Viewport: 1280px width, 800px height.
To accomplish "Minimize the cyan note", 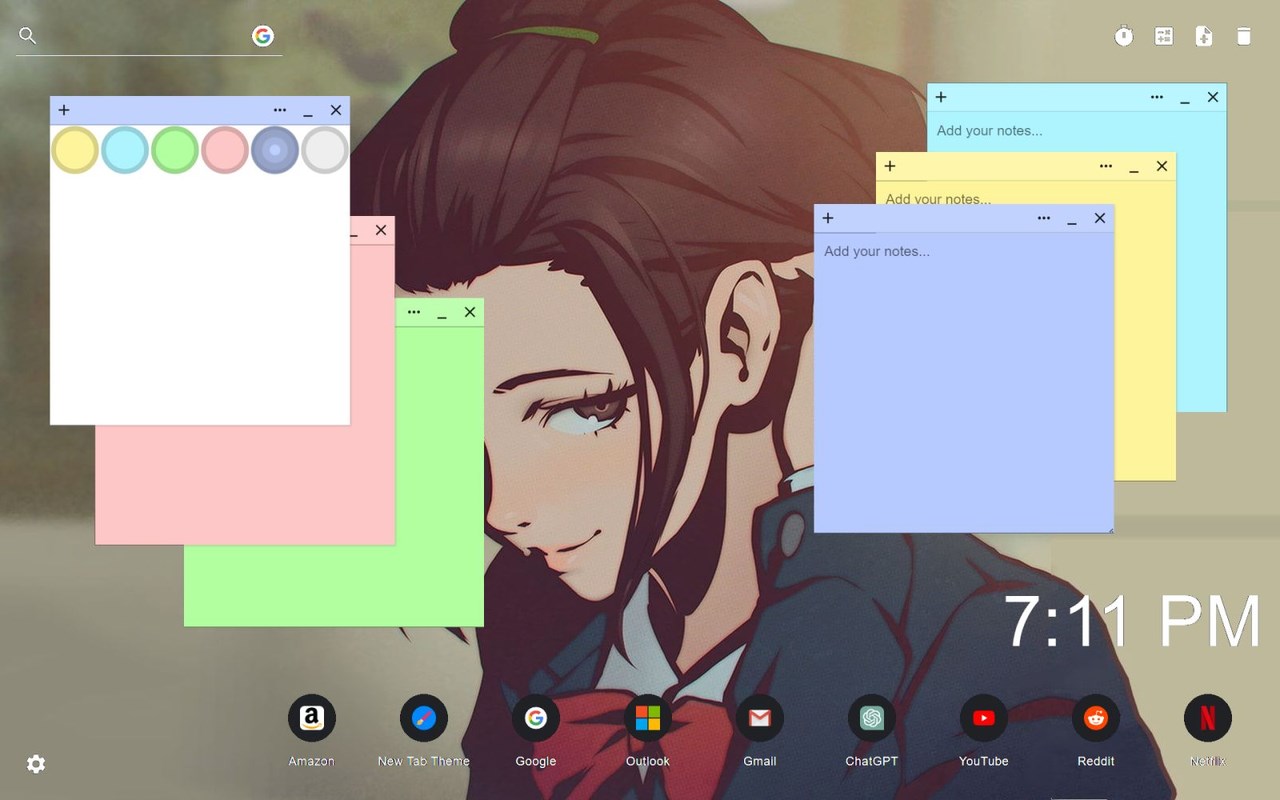I will [x=1185, y=99].
